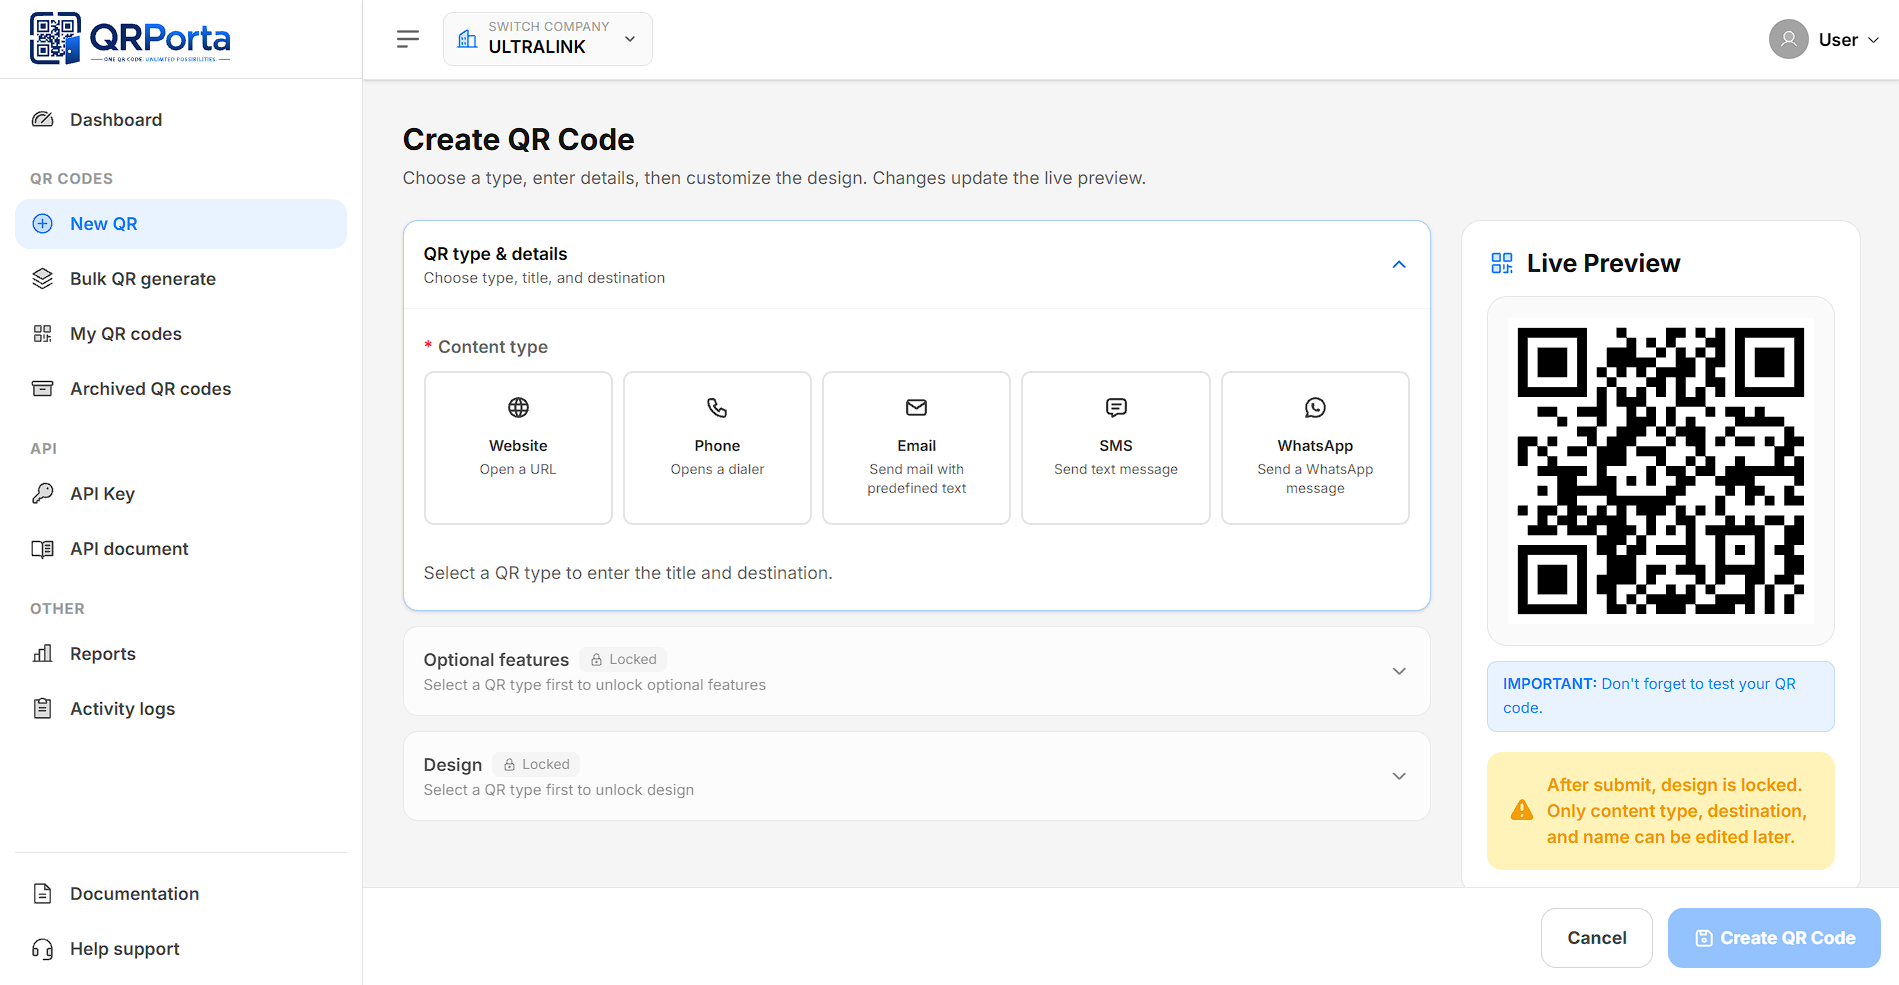The width and height of the screenshot is (1899, 985).
Task: Open the Switch Company ULTRALINK dropdown
Action: [548, 39]
